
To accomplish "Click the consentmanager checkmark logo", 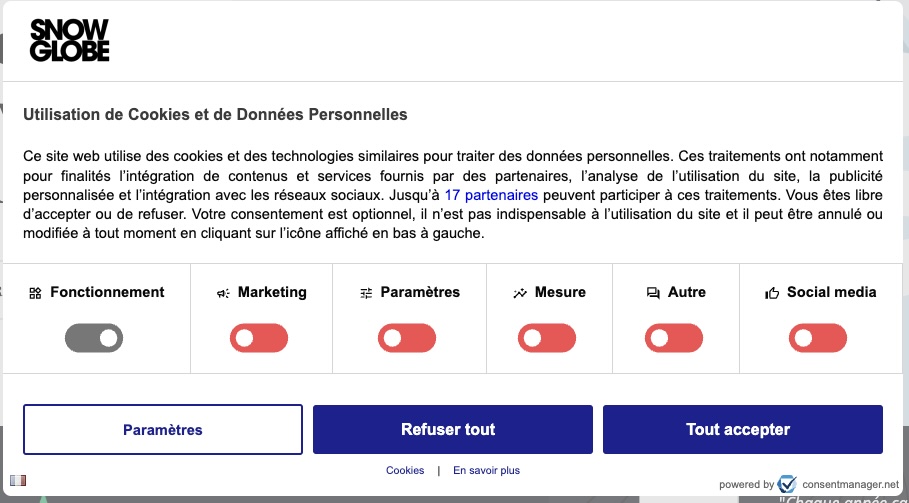I will pyautogui.click(x=787, y=484).
